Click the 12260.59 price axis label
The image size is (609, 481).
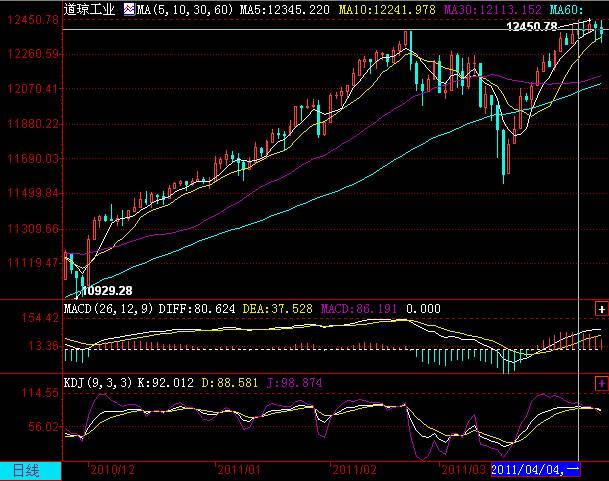click(33, 54)
